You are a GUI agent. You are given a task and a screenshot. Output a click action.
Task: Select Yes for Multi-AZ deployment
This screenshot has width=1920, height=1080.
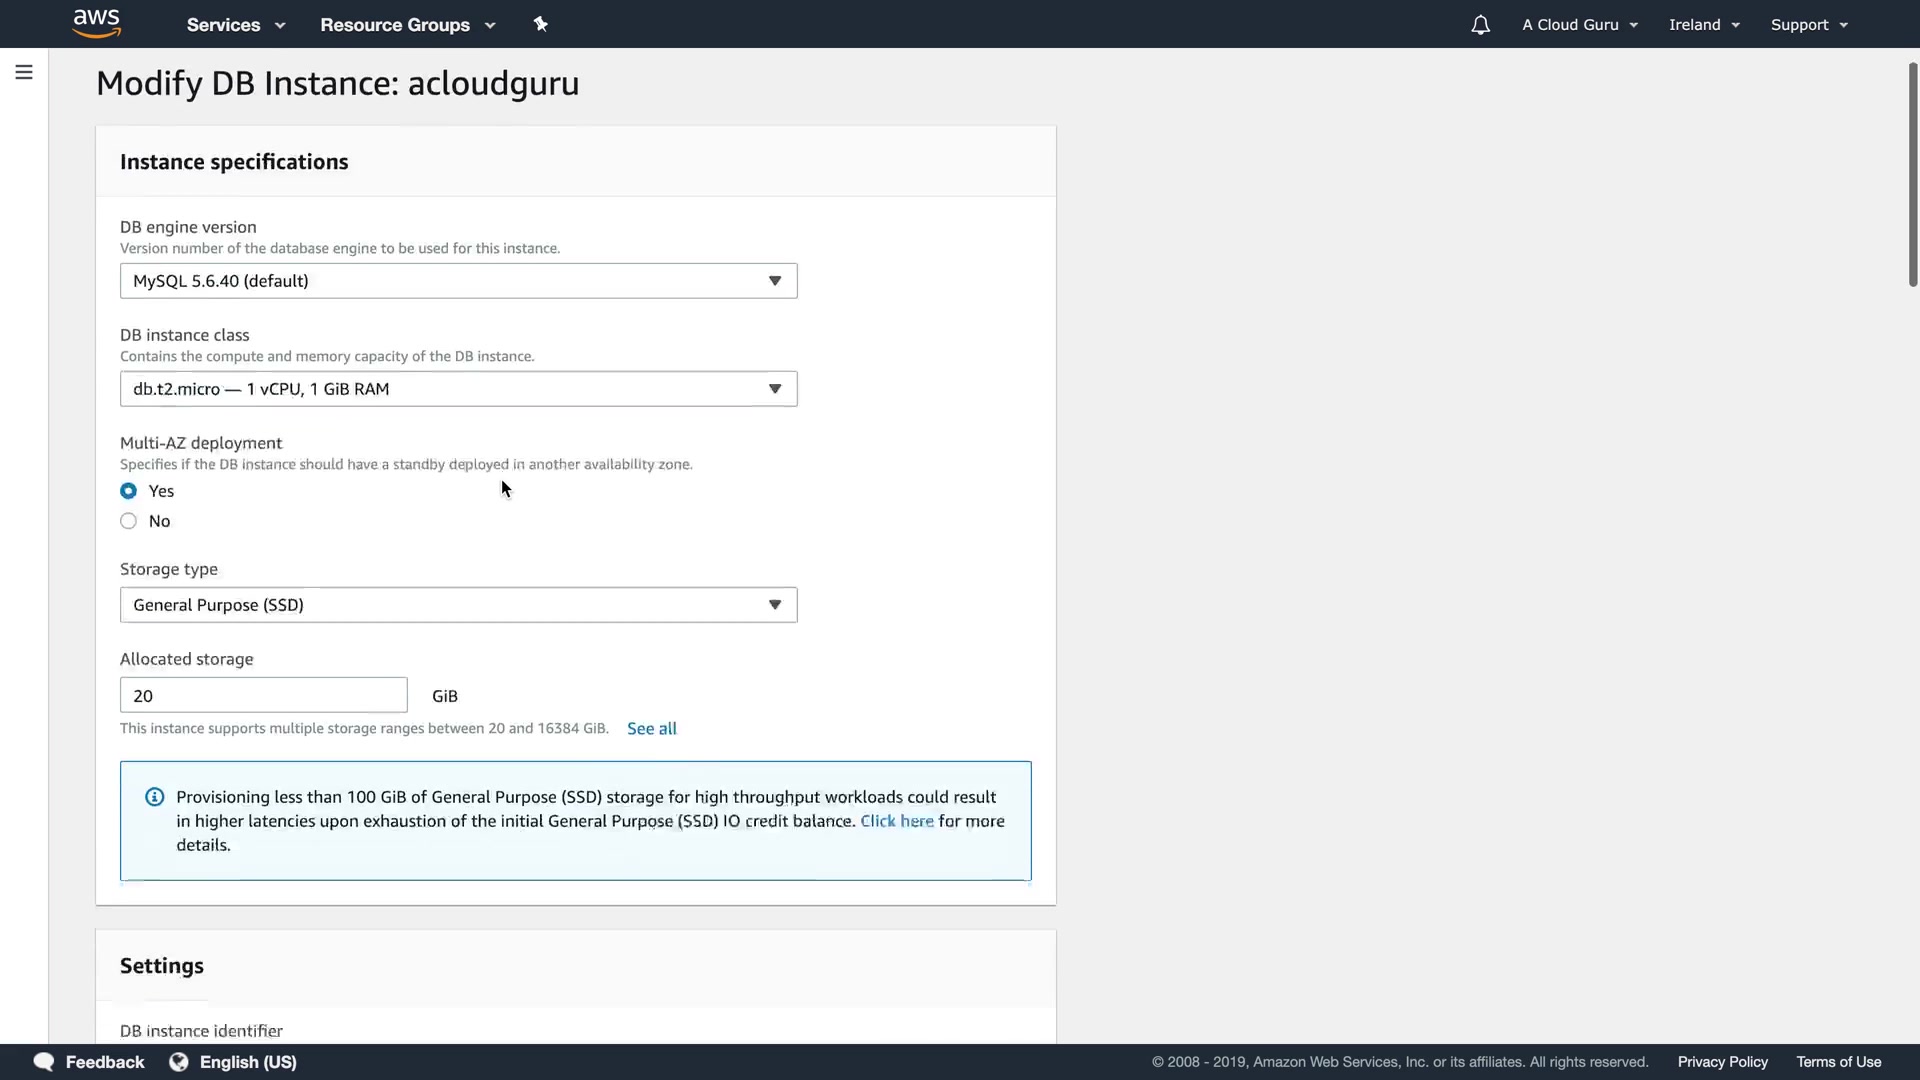click(x=128, y=491)
